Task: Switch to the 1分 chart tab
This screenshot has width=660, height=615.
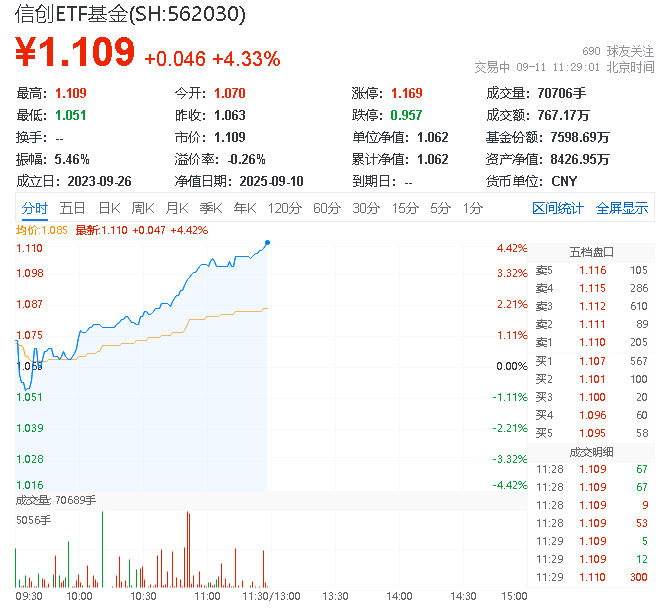Action: (473, 208)
